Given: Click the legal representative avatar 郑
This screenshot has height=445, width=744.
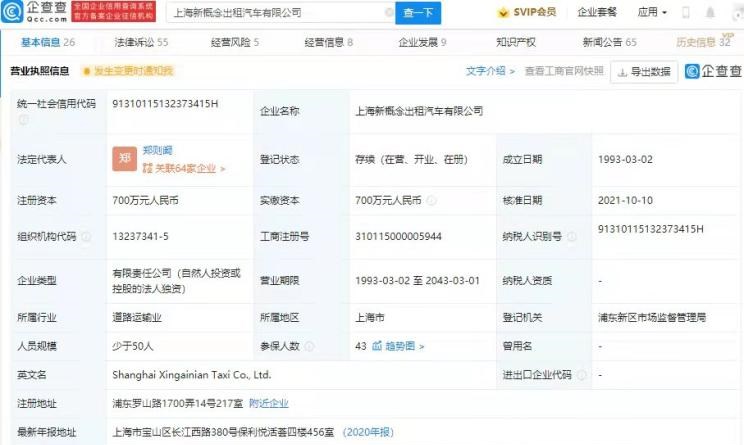Looking at the screenshot, I should [124, 158].
